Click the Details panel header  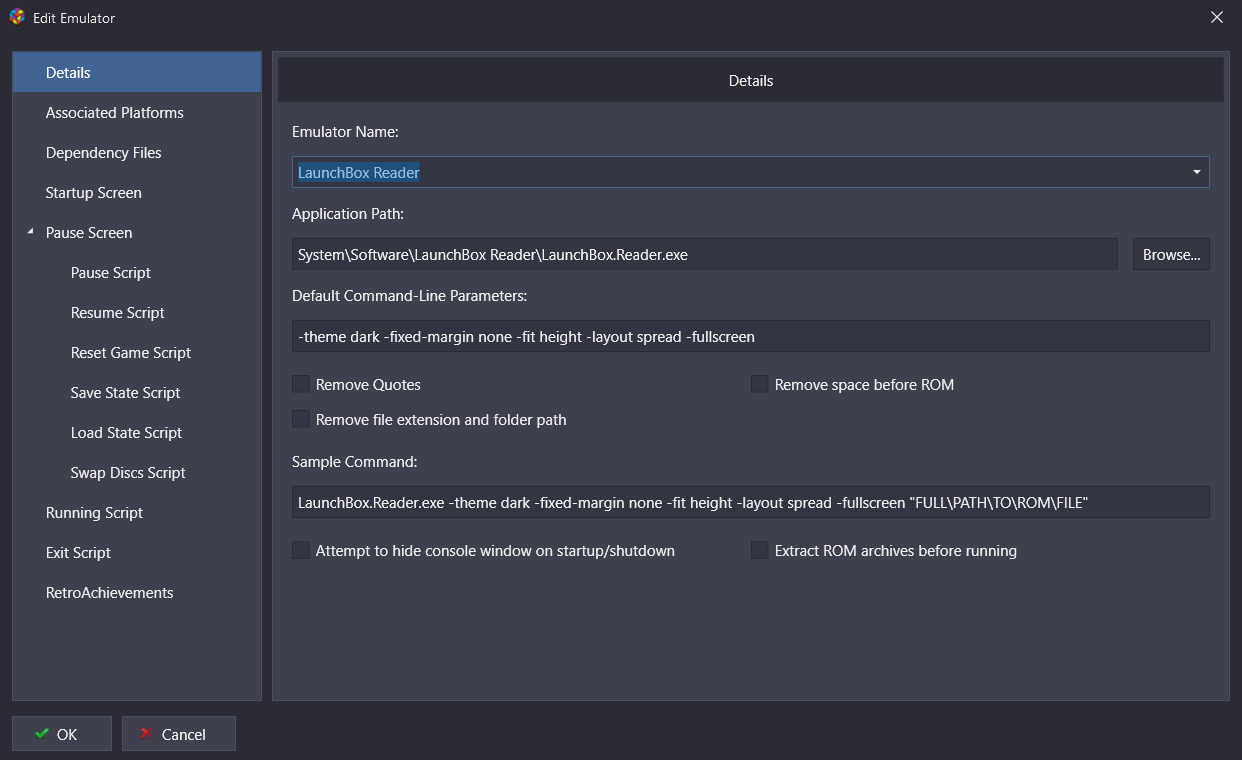point(751,80)
